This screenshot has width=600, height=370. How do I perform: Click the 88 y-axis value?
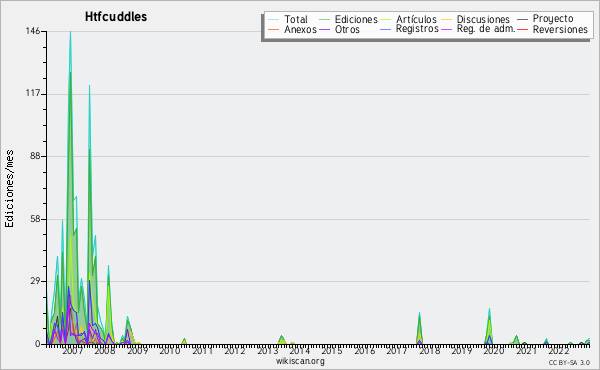click(36, 156)
